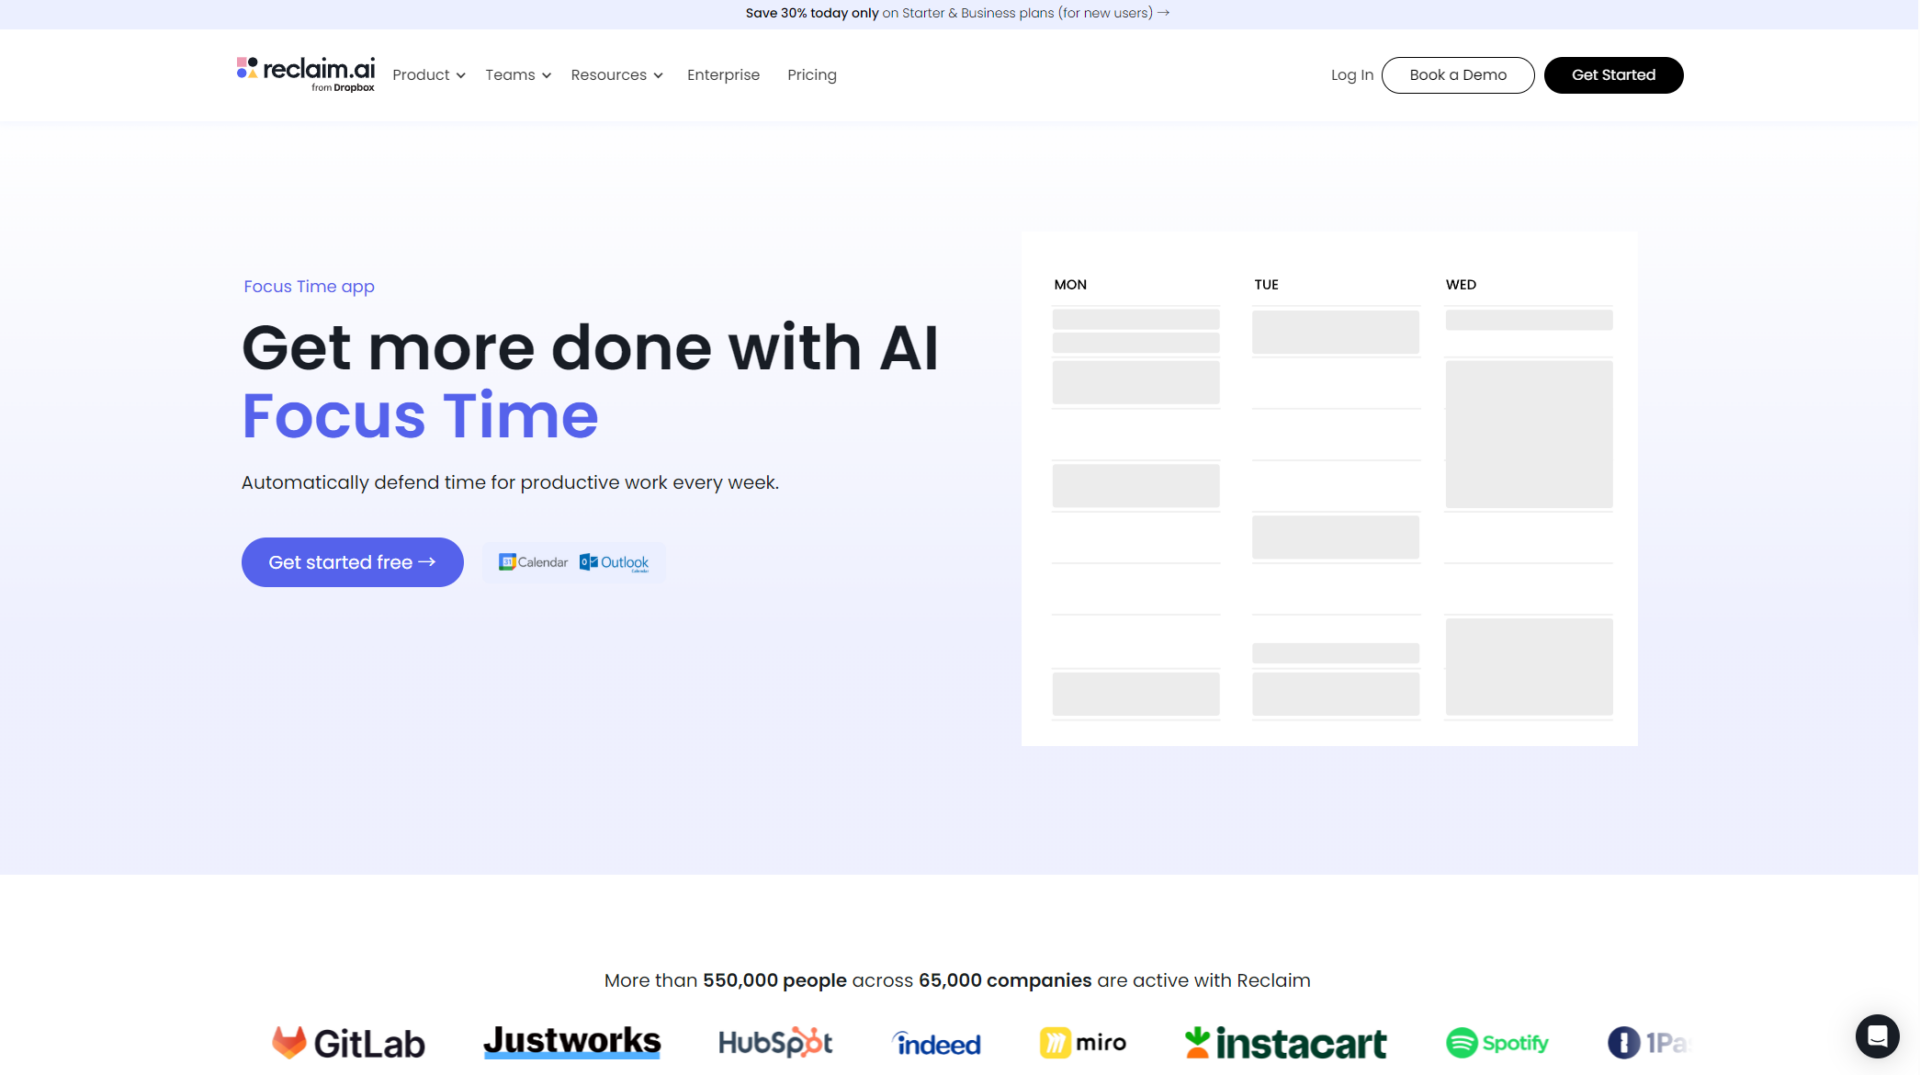Screen dimensions: 1920x1075
Task: Click Book a Demo button
Action: [1457, 75]
